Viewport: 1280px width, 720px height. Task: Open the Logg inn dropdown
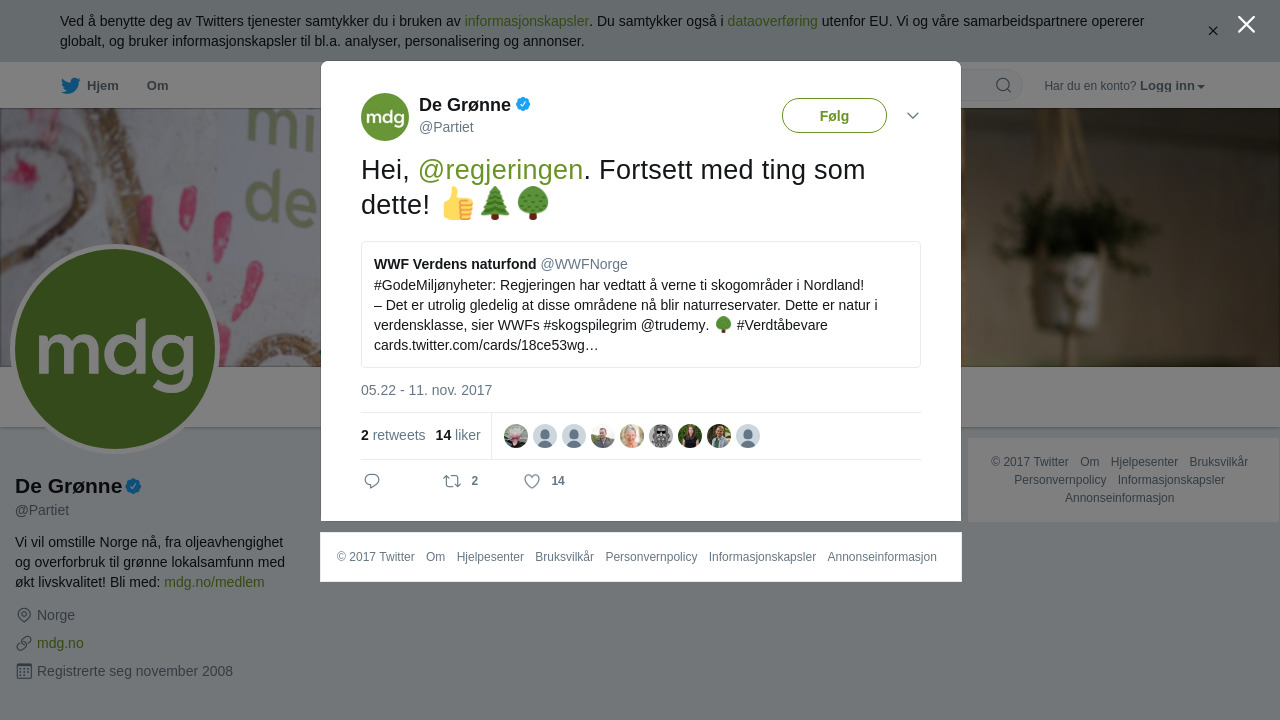pos(1172,86)
